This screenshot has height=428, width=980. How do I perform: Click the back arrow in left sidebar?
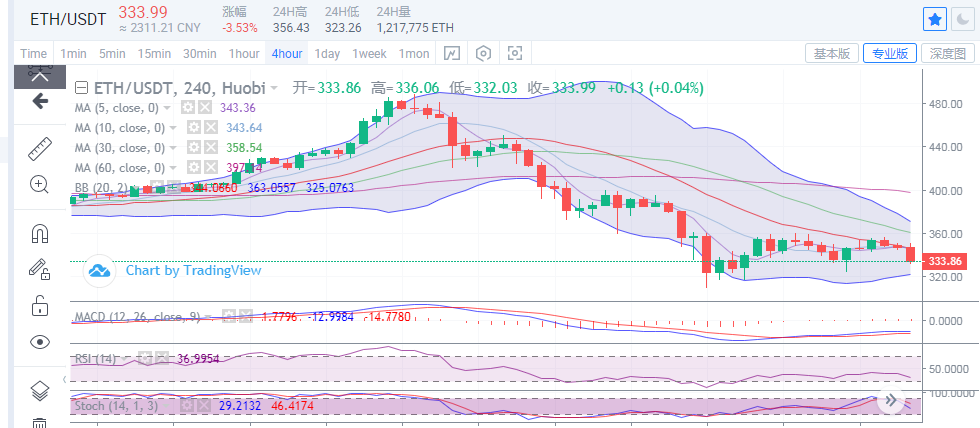pos(40,100)
